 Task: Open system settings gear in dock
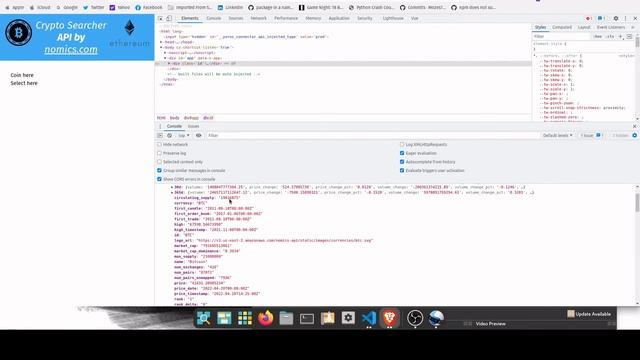348,318
